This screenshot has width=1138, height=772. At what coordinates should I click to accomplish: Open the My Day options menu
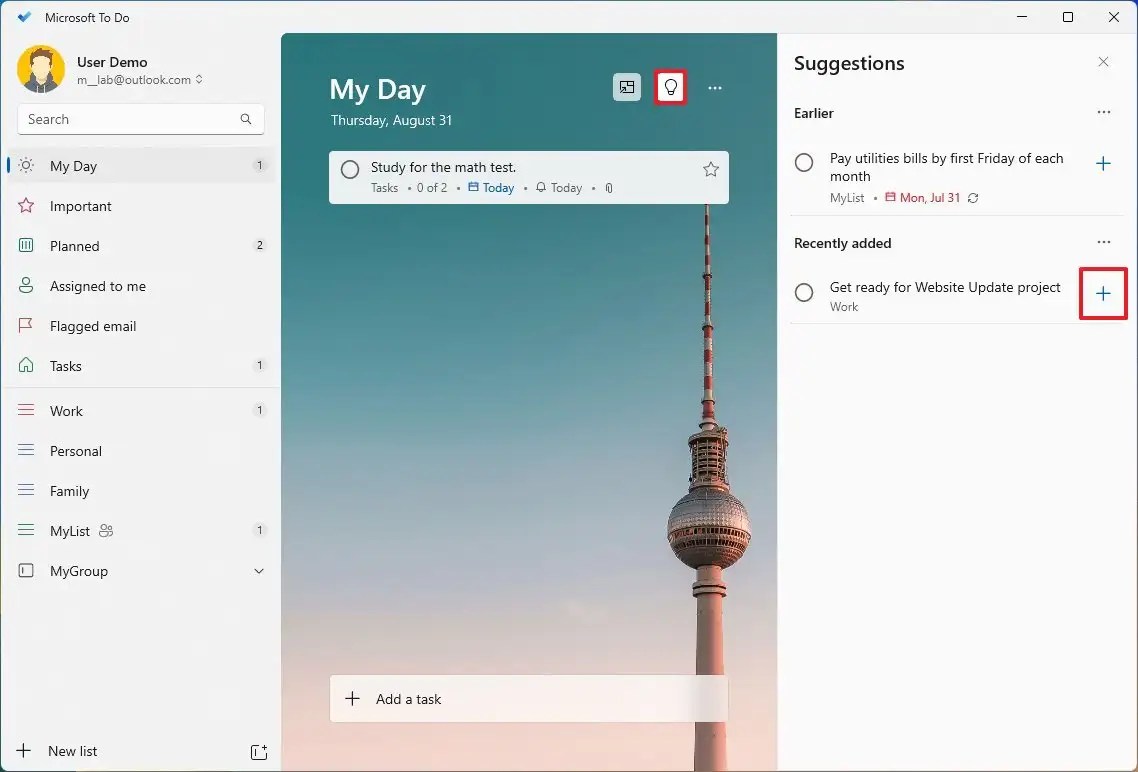pyautogui.click(x=715, y=87)
